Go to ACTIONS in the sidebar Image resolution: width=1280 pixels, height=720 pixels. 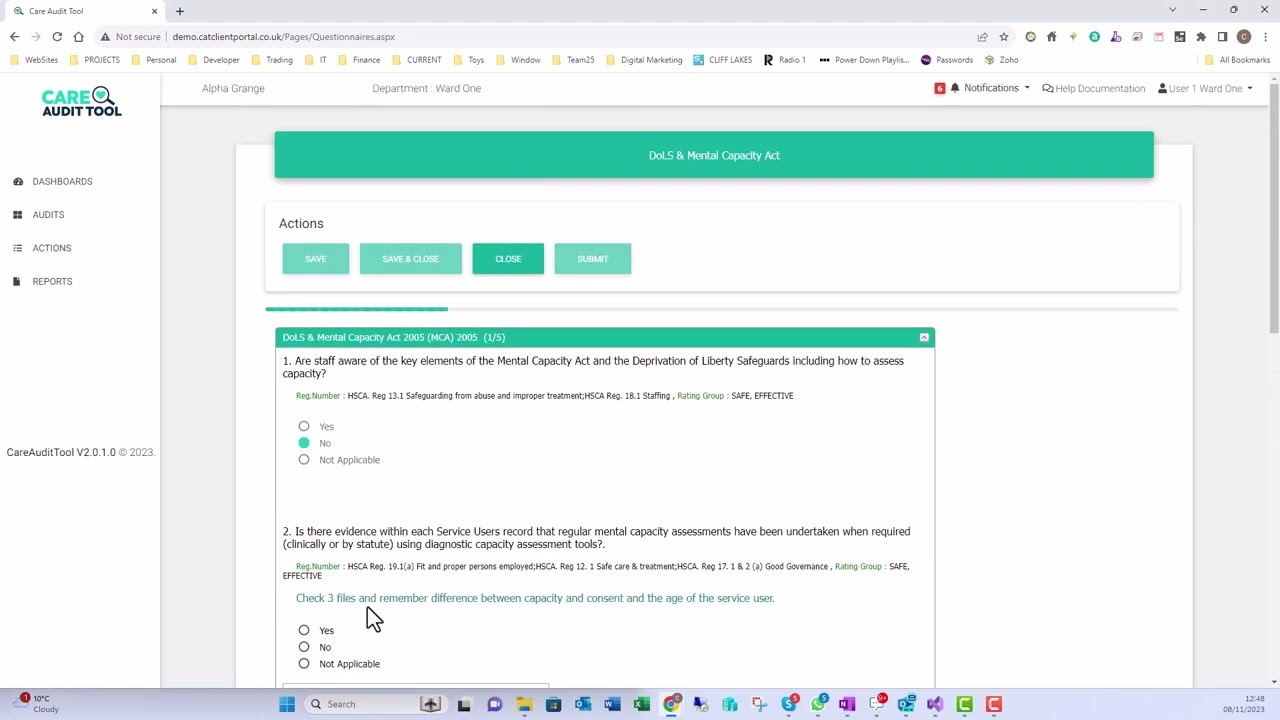coord(52,248)
